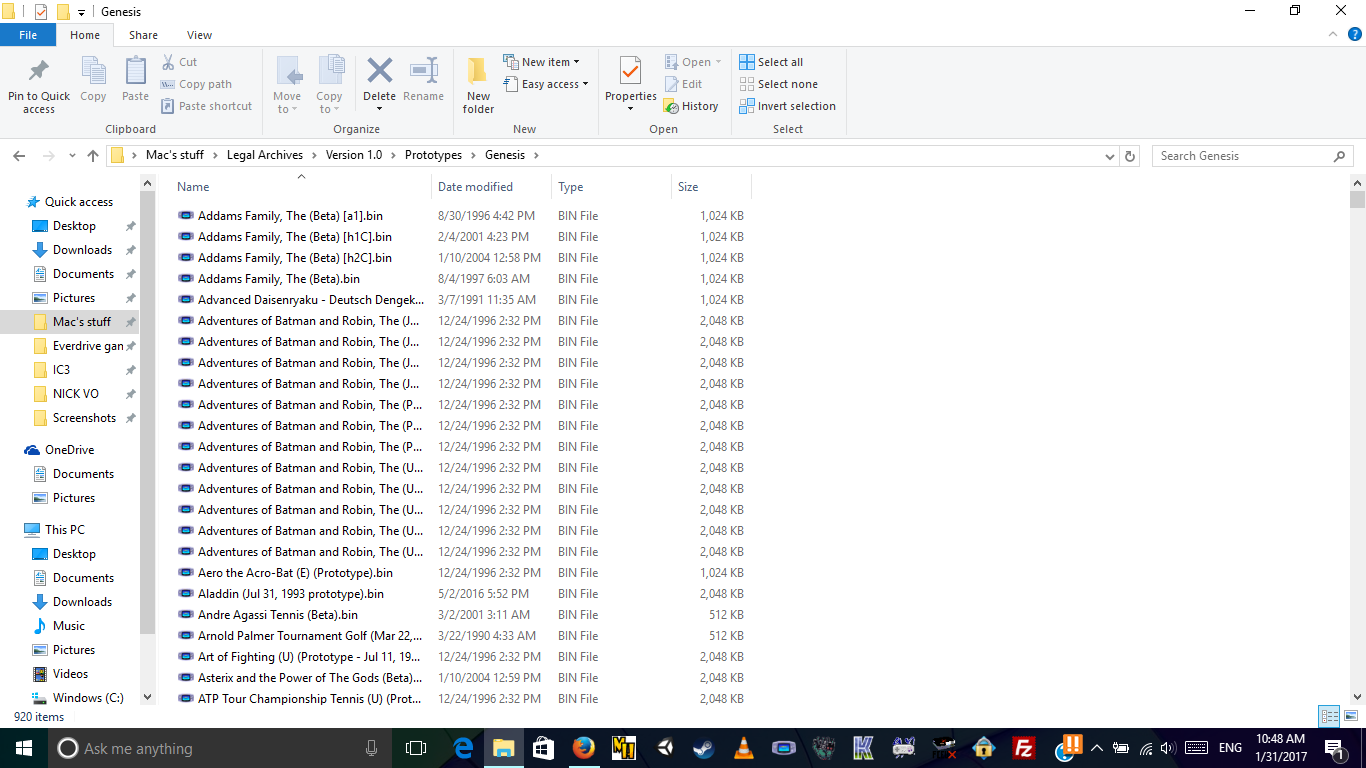Navigate back with the left arrow

click(19, 156)
